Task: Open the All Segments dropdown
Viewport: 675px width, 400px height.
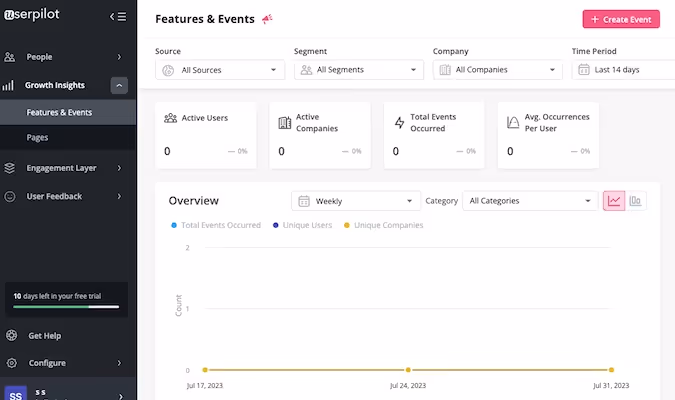Action: coord(359,70)
